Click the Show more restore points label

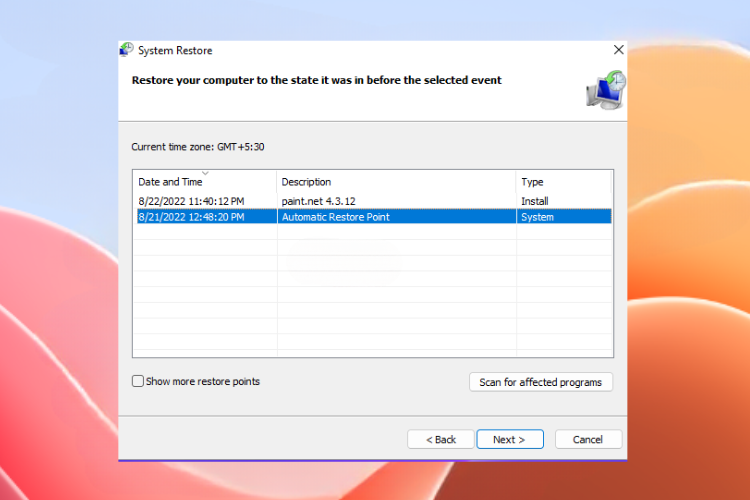[x=203, y=381]
